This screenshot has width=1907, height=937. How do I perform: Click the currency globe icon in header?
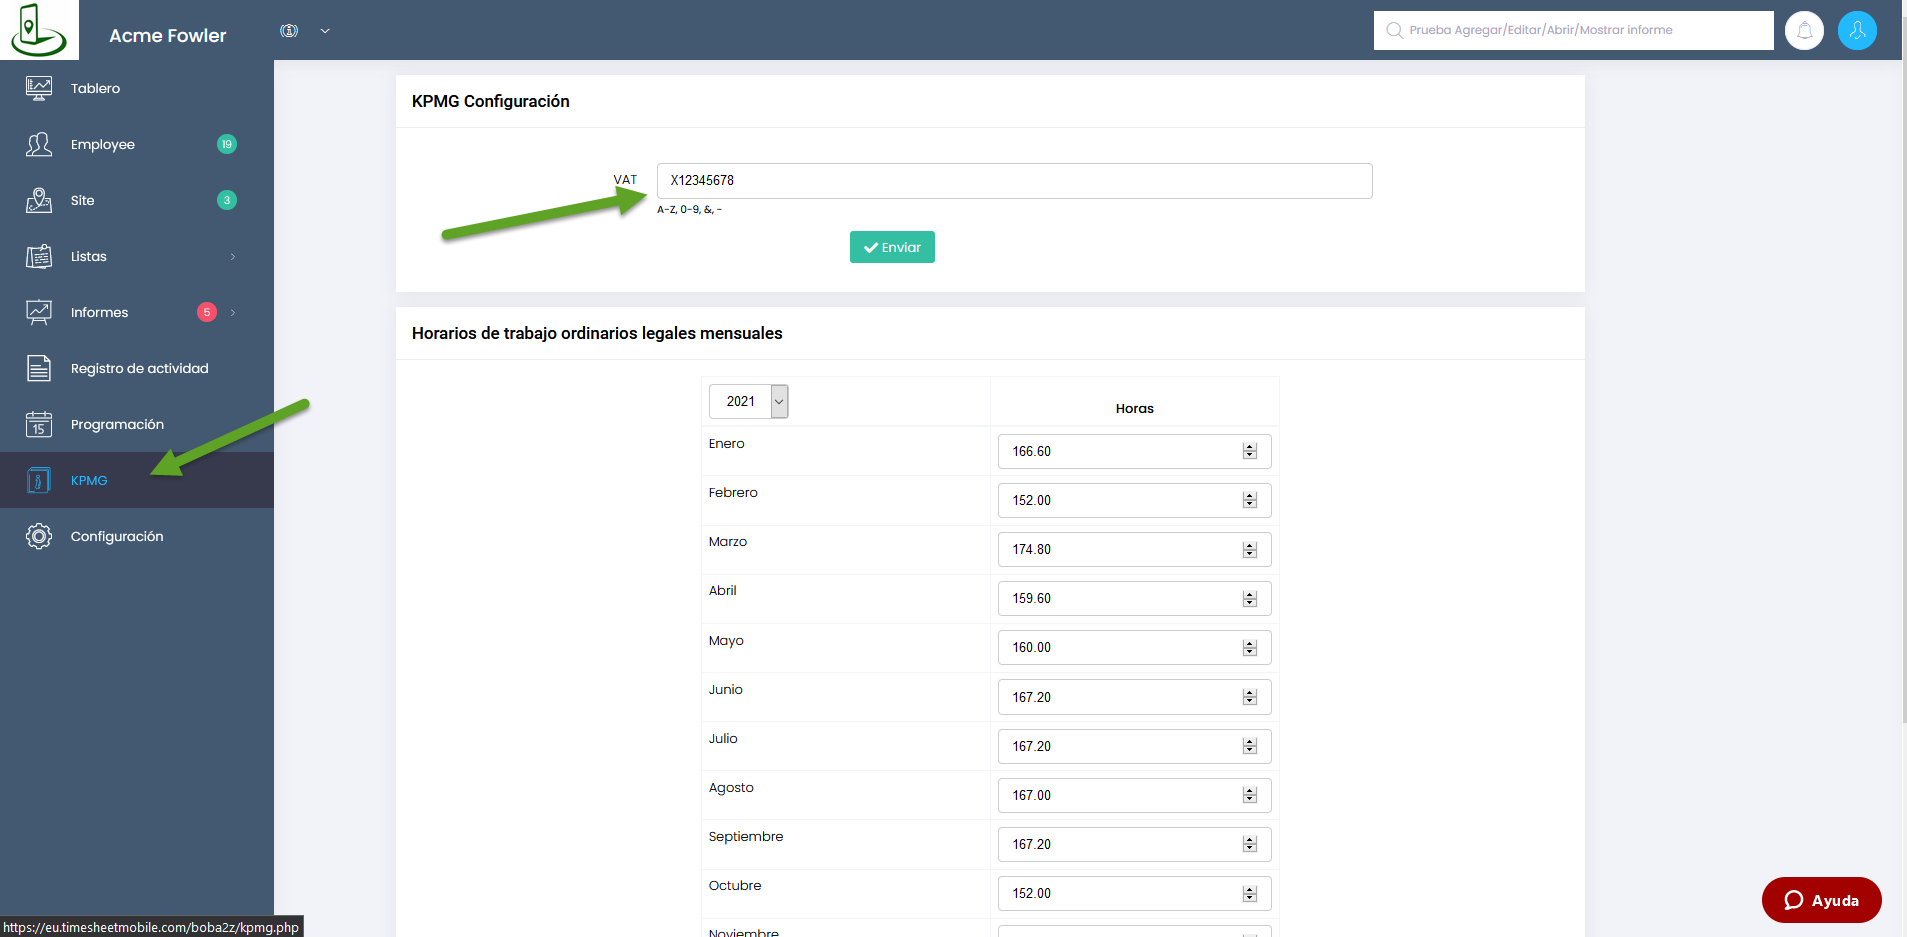pos(289,31)
